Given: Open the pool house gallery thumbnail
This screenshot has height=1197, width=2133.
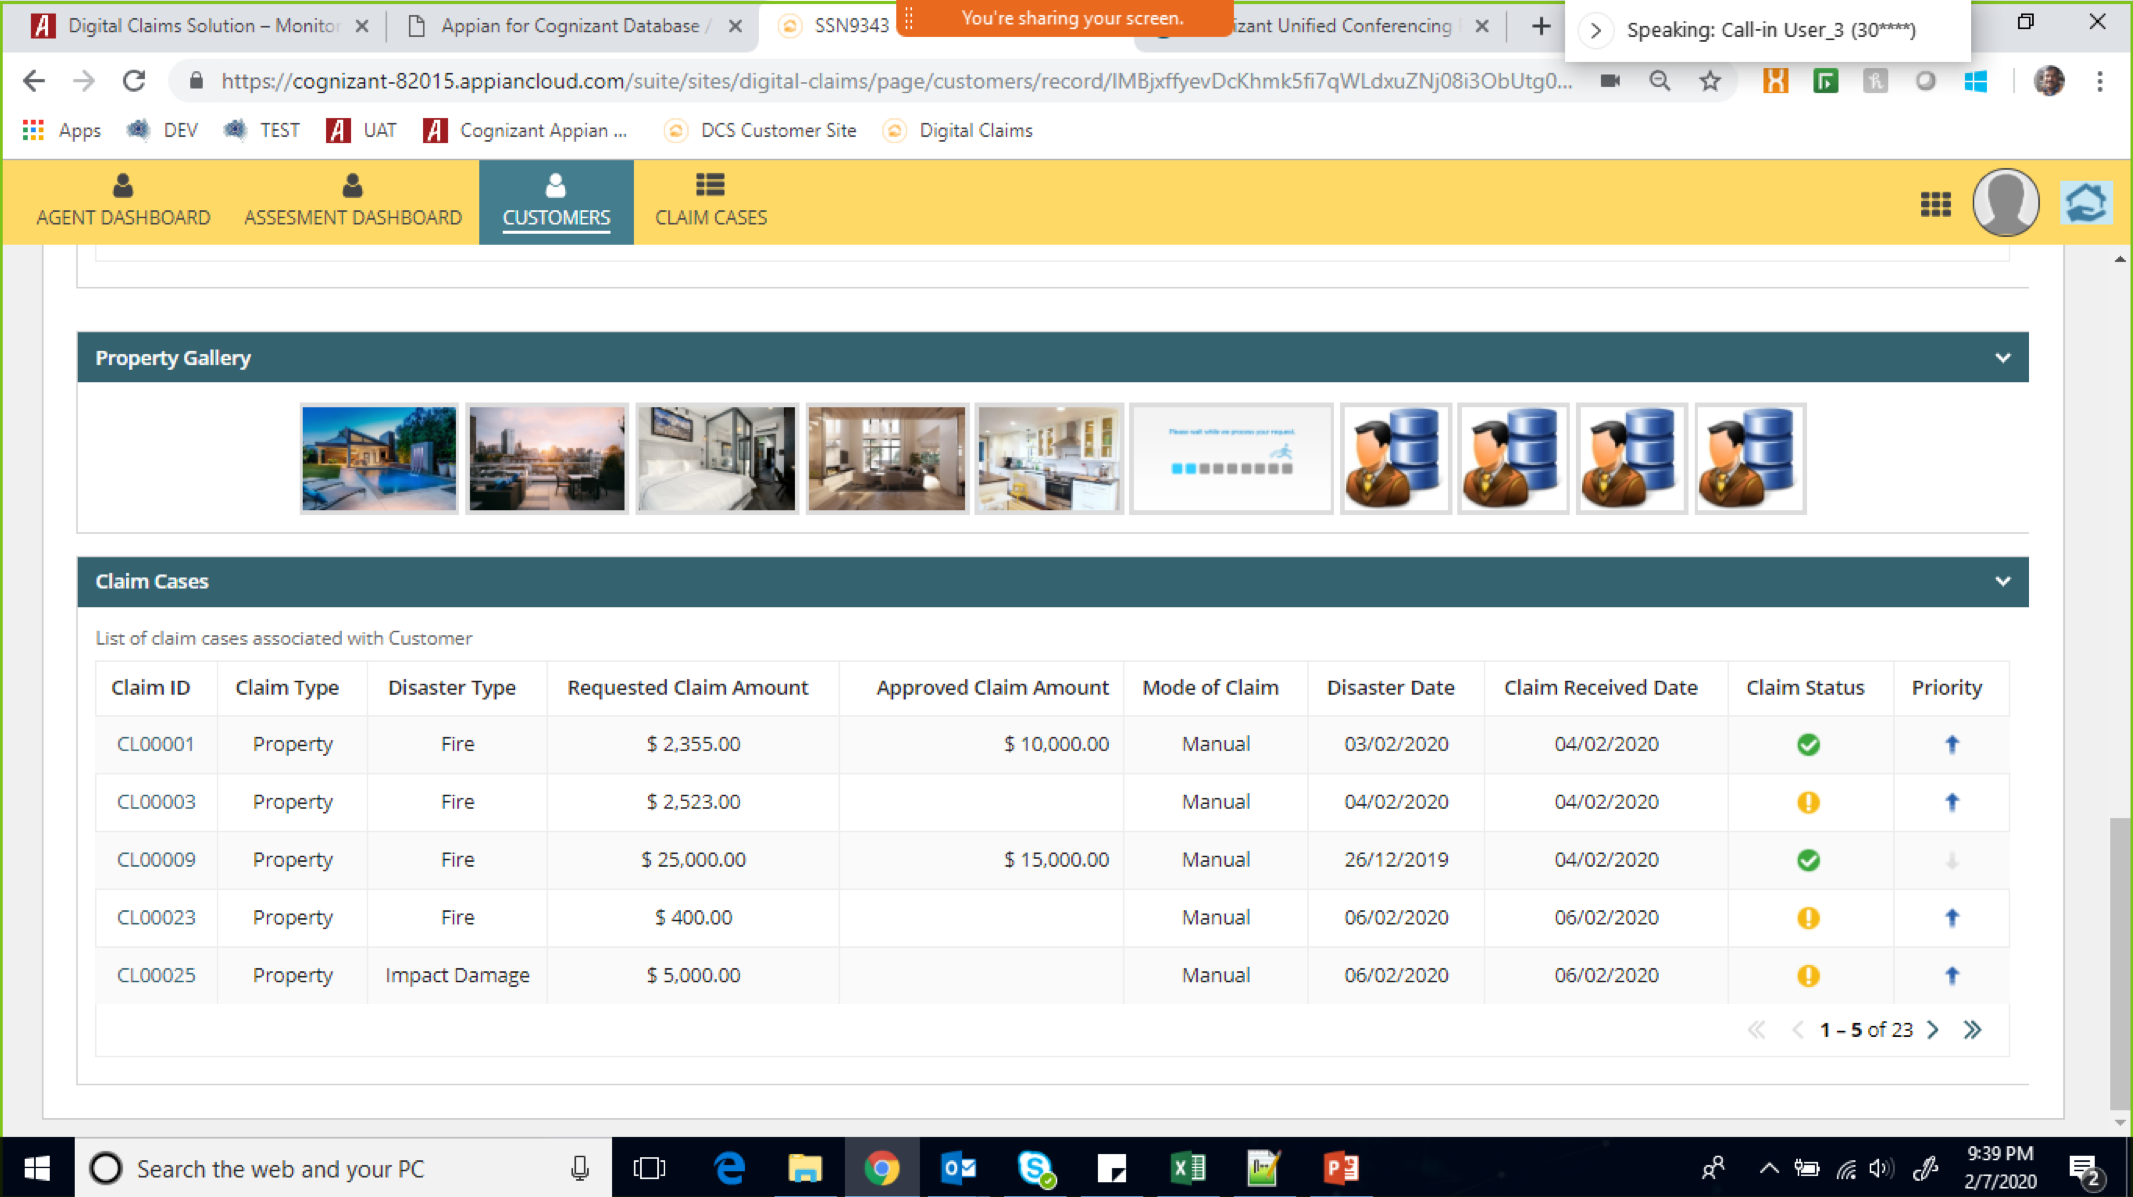Looking at the screenshot, I should 379,459.
